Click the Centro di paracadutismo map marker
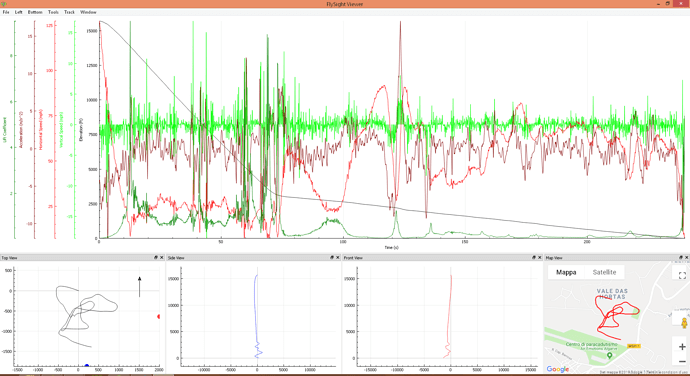The width and height of the screenshot is (690, 376). [609, 355]
